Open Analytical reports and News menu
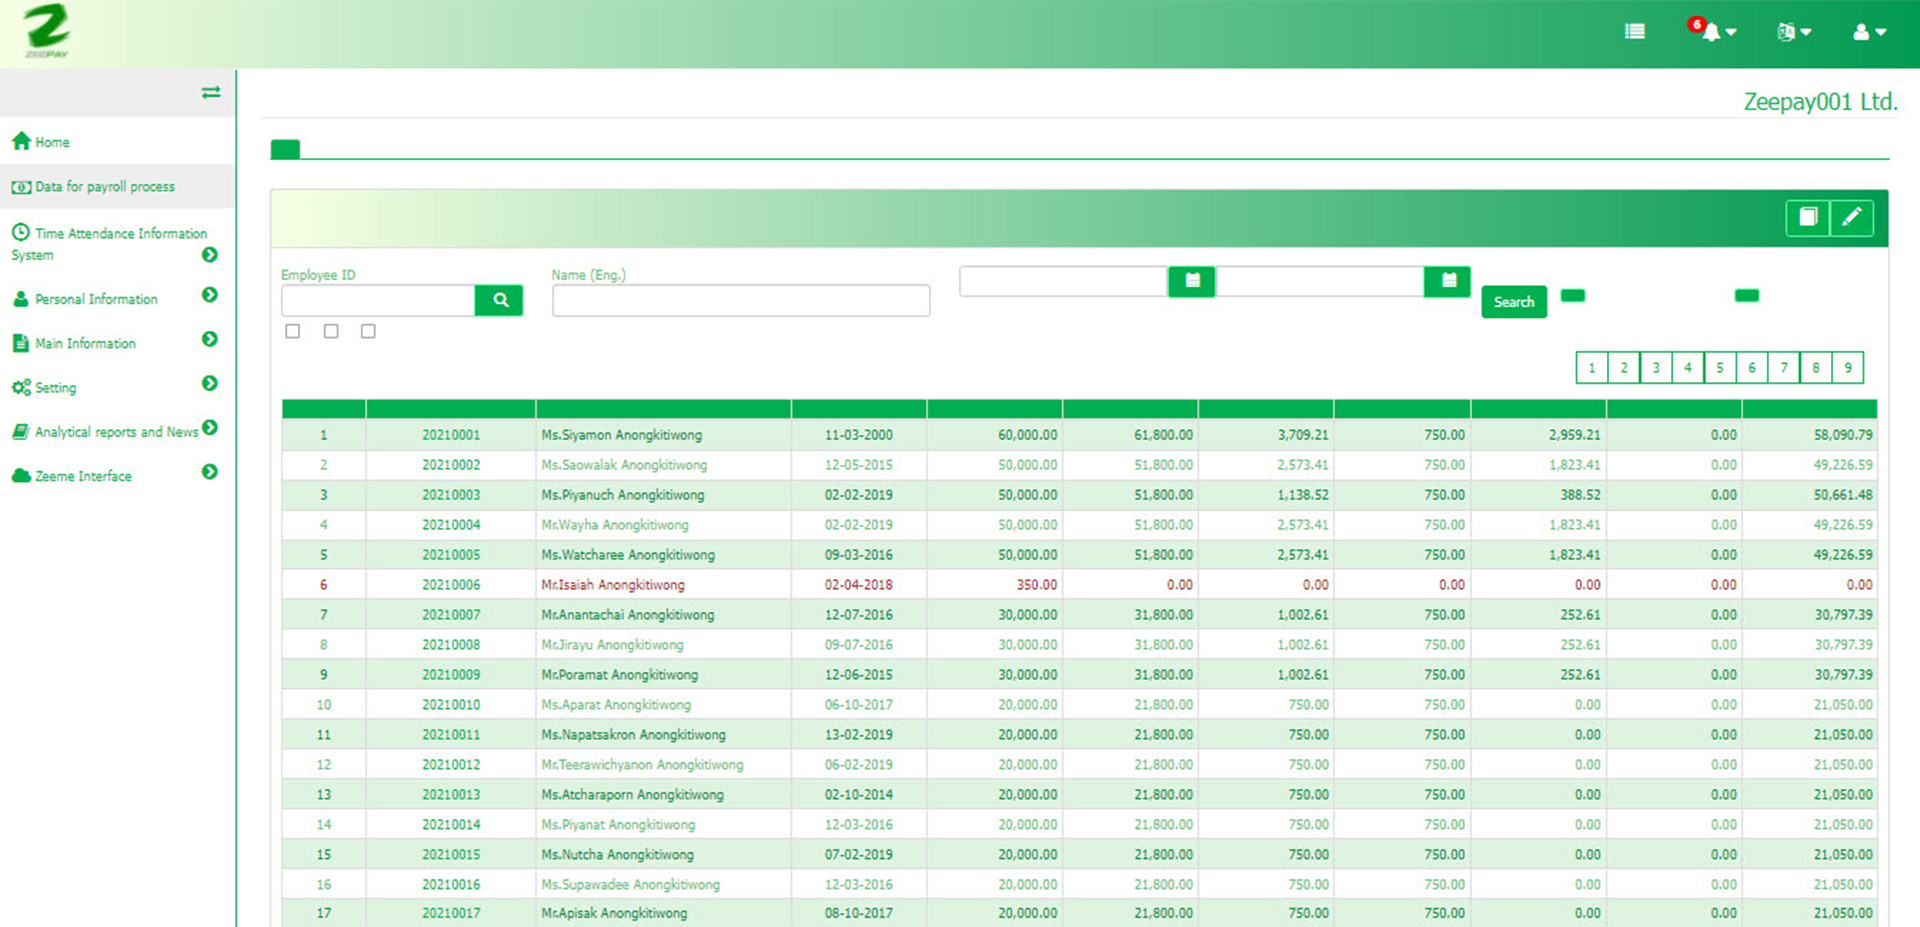 pyautogui.click(x=116, y=432)
